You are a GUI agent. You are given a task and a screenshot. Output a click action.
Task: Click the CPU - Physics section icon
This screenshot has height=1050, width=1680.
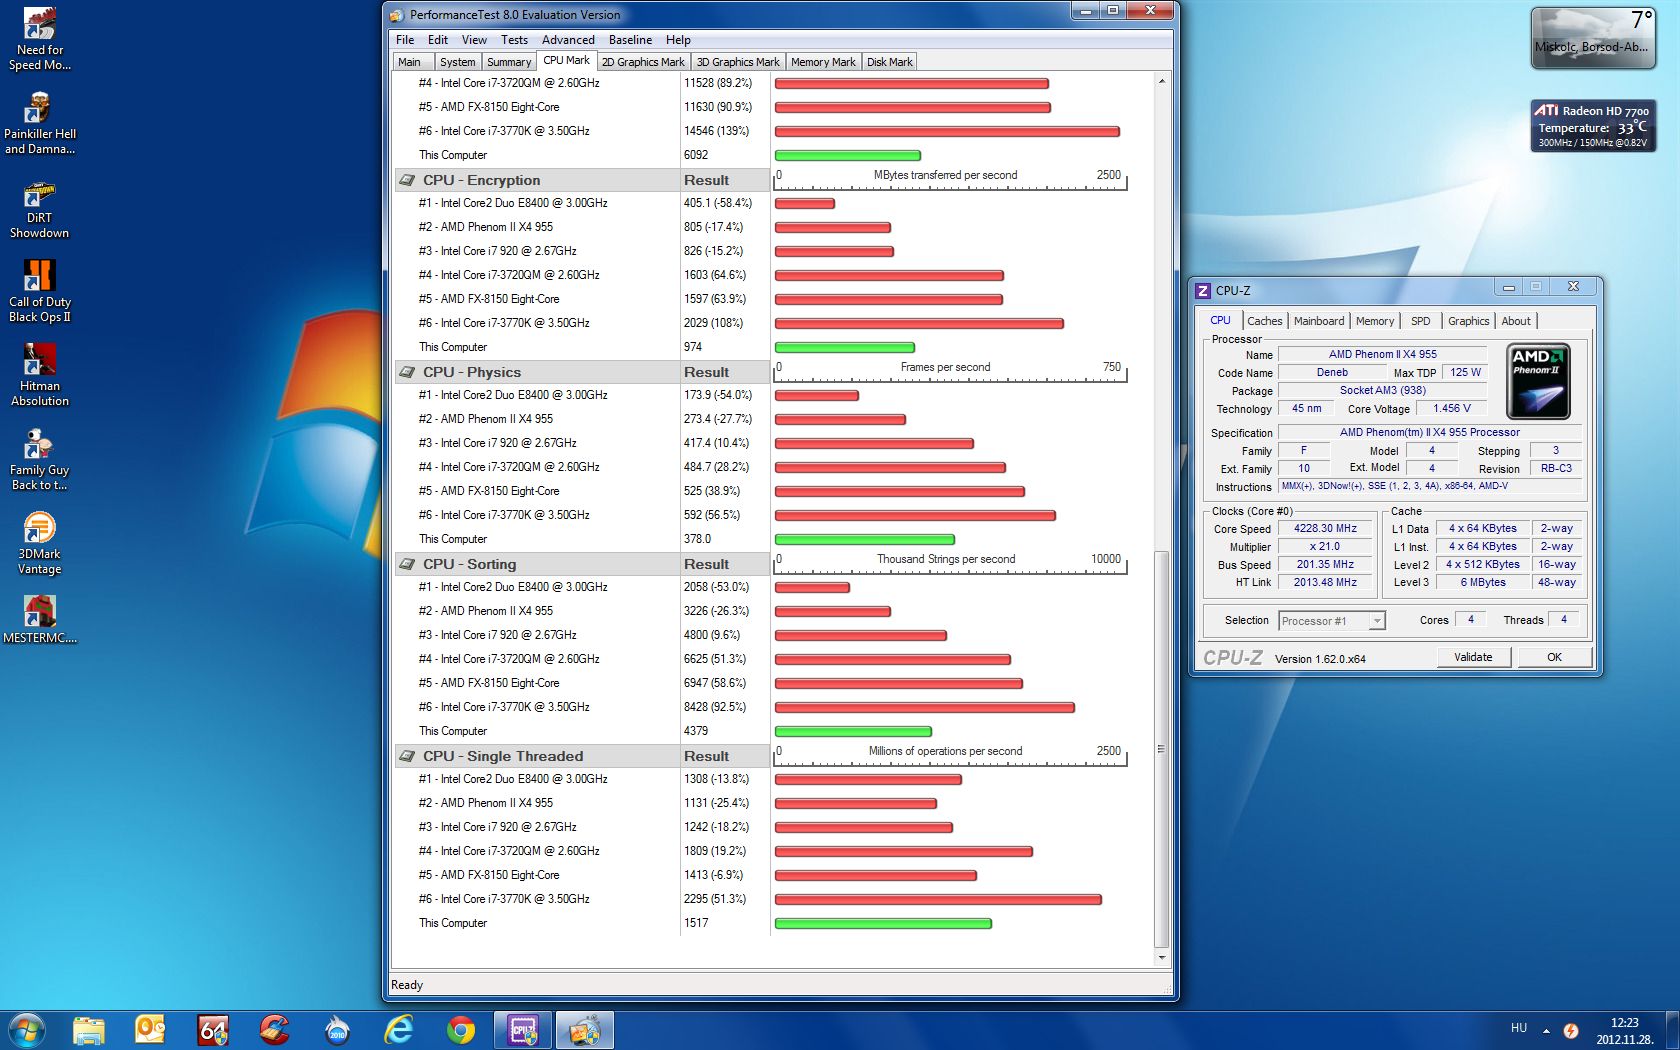click(x=407, y=372)
